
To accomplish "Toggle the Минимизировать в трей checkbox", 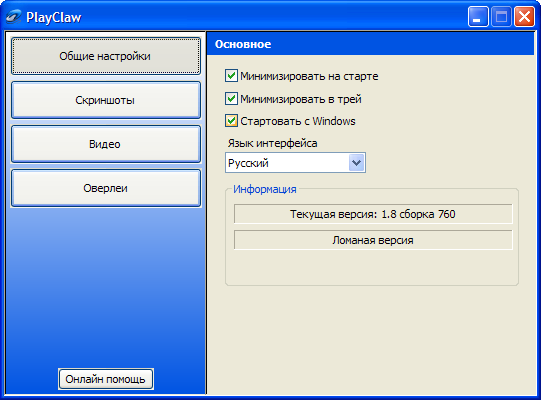I will (x=231, y=99).
